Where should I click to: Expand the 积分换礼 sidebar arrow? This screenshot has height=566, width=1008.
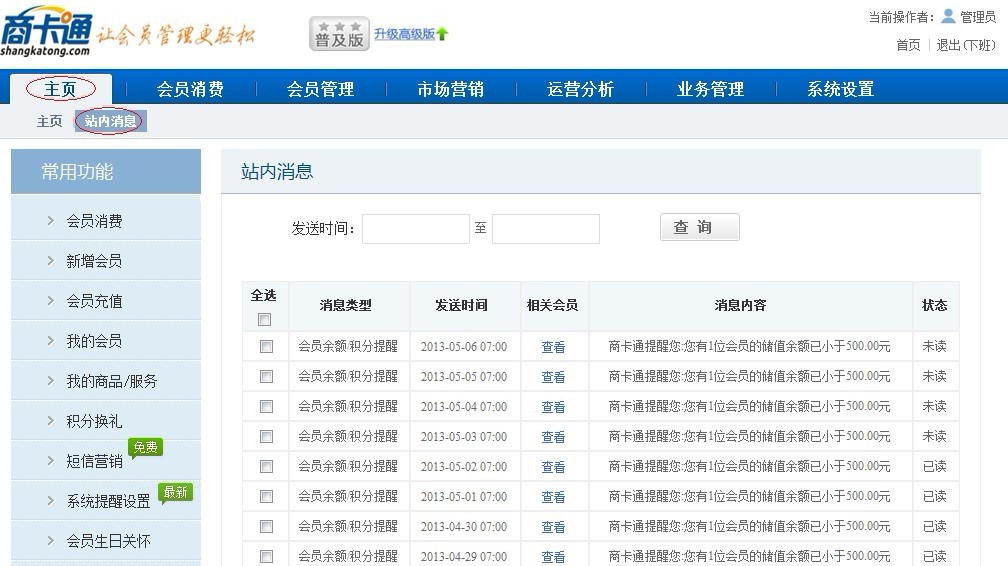(x=50, y=421)
